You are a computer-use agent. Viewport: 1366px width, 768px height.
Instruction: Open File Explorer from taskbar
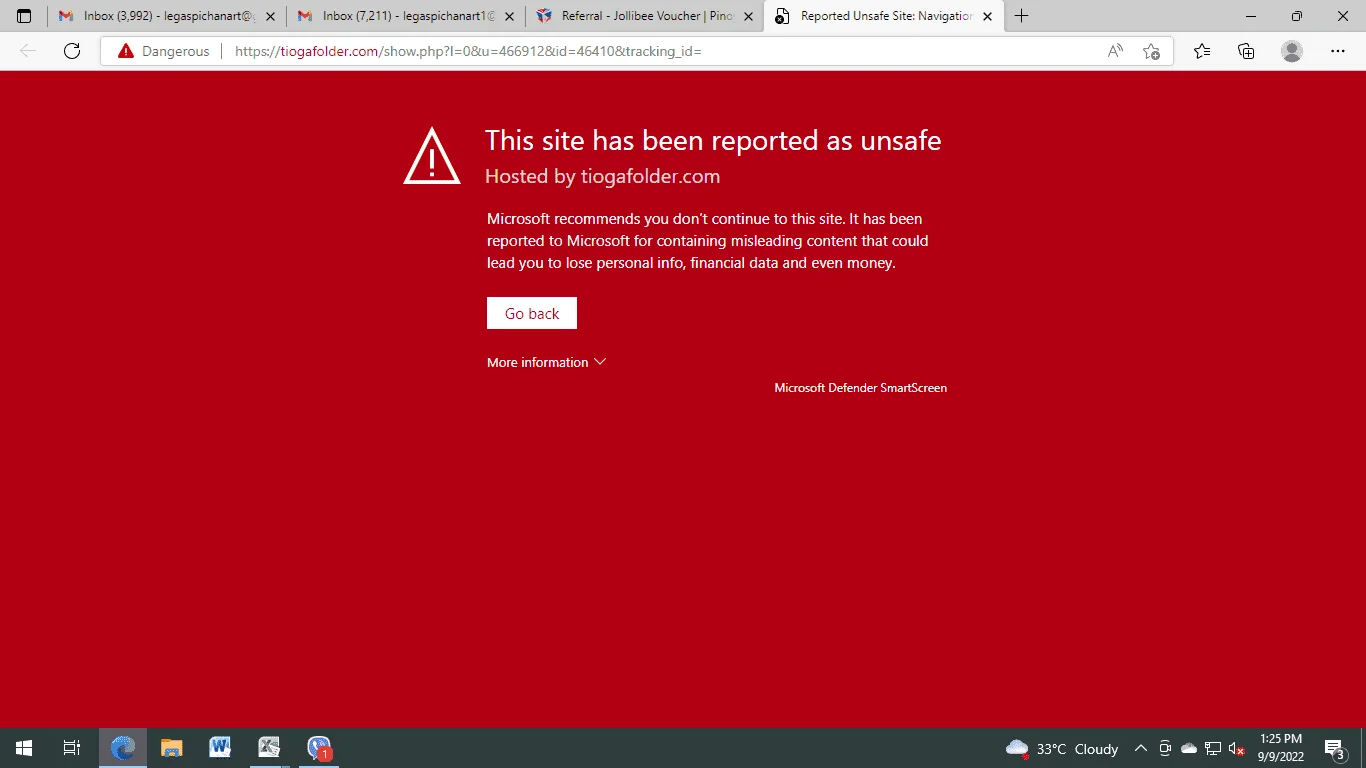pos(172,748)
